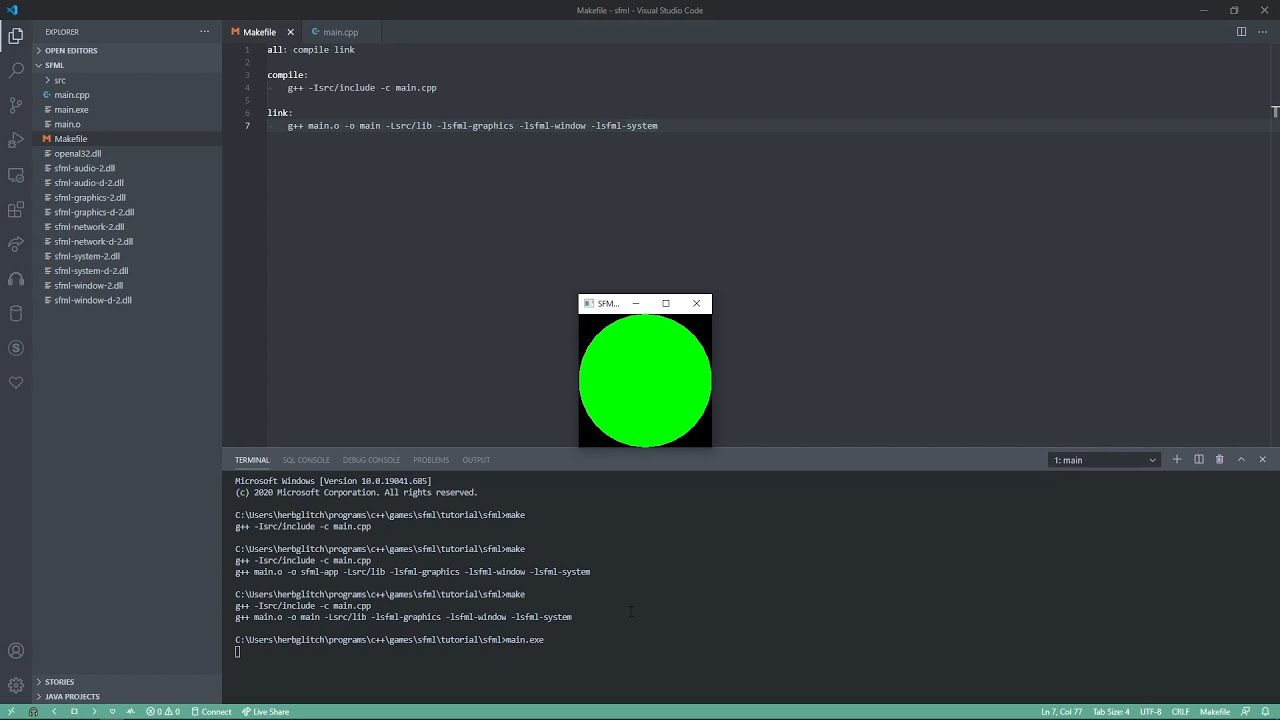Split the editor right
This screenshot has height=720, width=1280.
[1241, 32]
